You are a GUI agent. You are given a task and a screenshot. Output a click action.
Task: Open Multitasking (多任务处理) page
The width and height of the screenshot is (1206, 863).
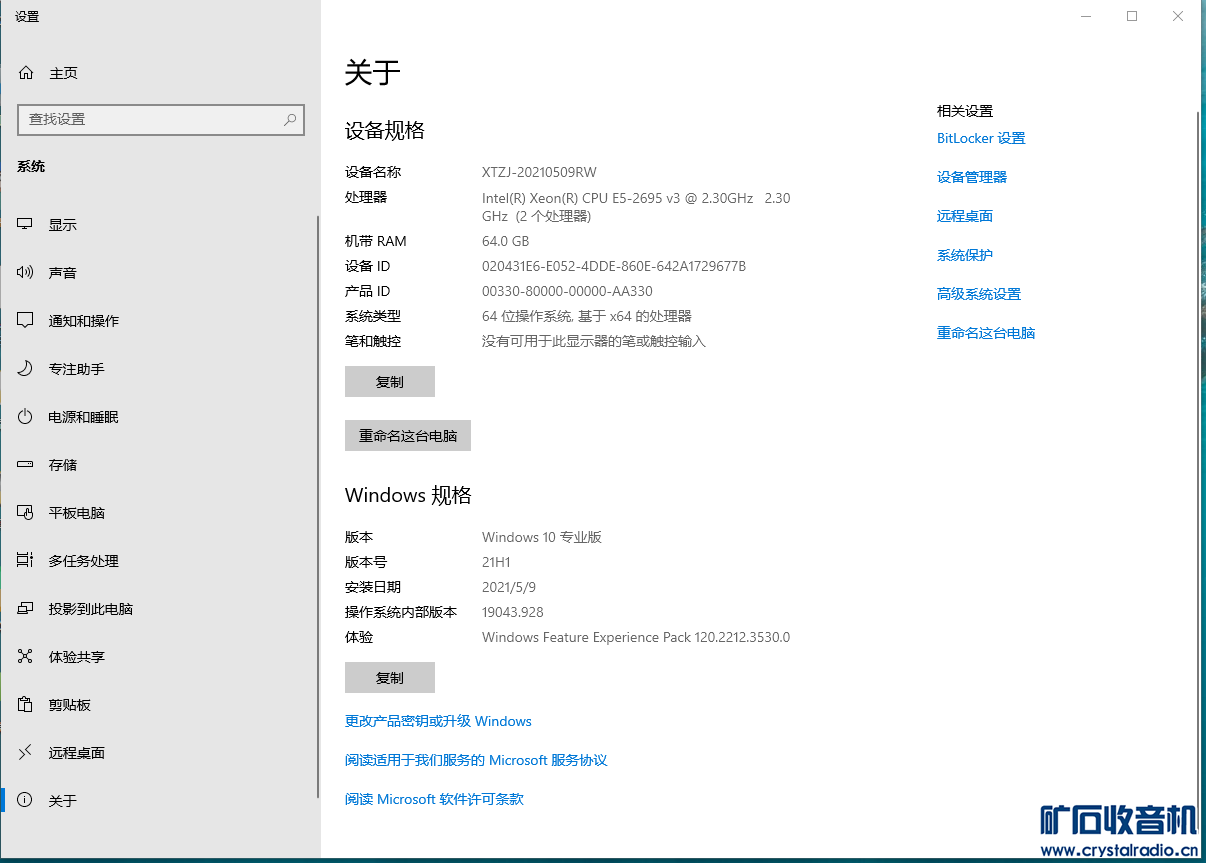click(x=83, y=561)
